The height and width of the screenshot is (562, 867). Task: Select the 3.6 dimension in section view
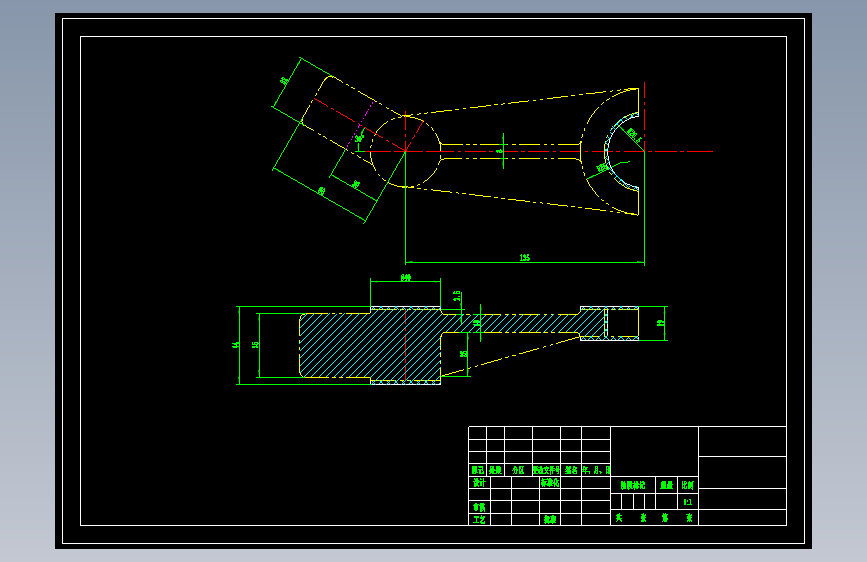click(x=457, y=296)
